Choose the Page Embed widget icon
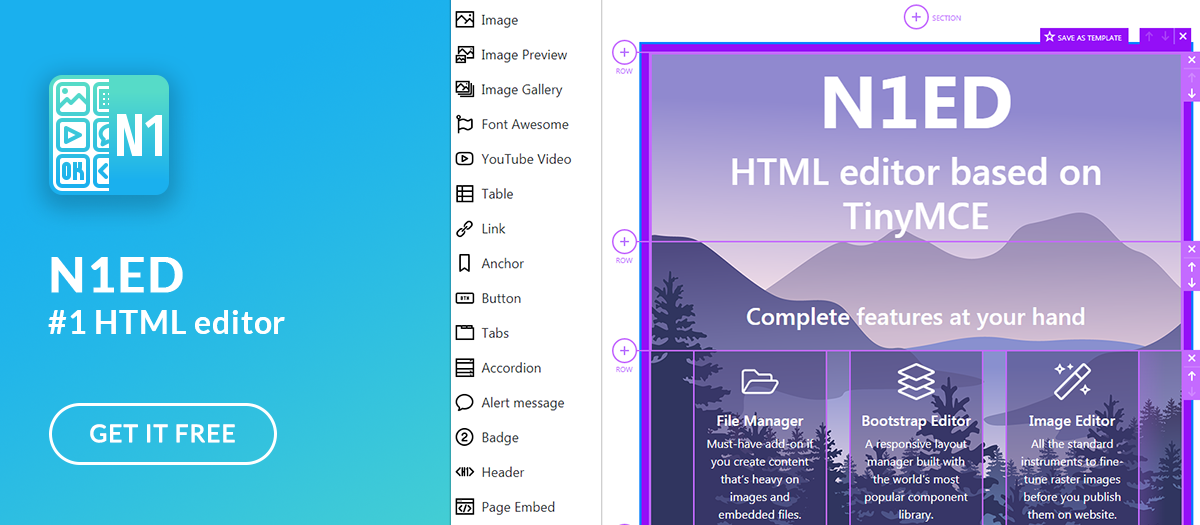Screen dimensions: 1200x525 464,507
